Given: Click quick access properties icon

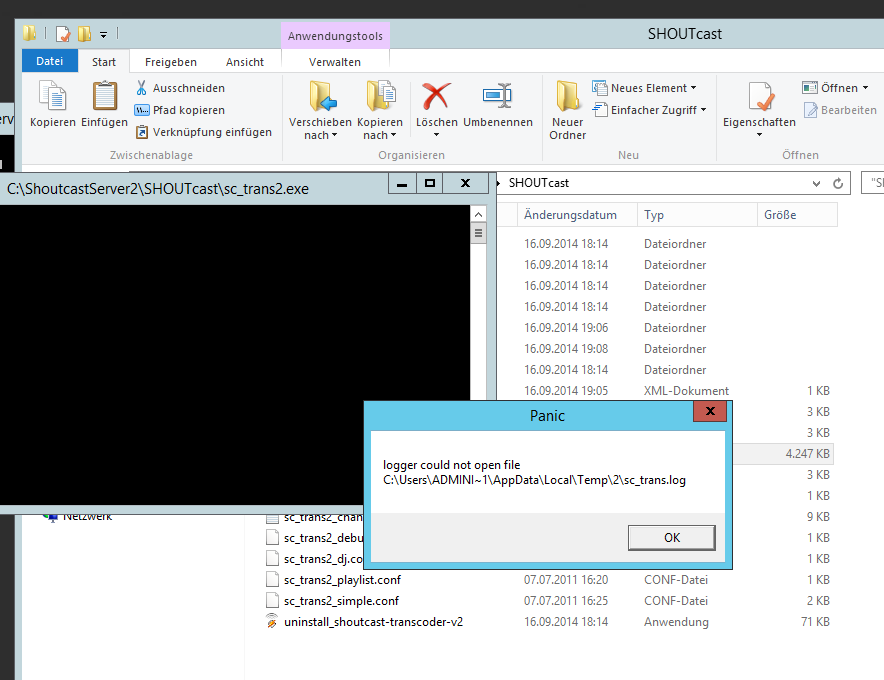Looking at the screenshot, I should (63, 34).
